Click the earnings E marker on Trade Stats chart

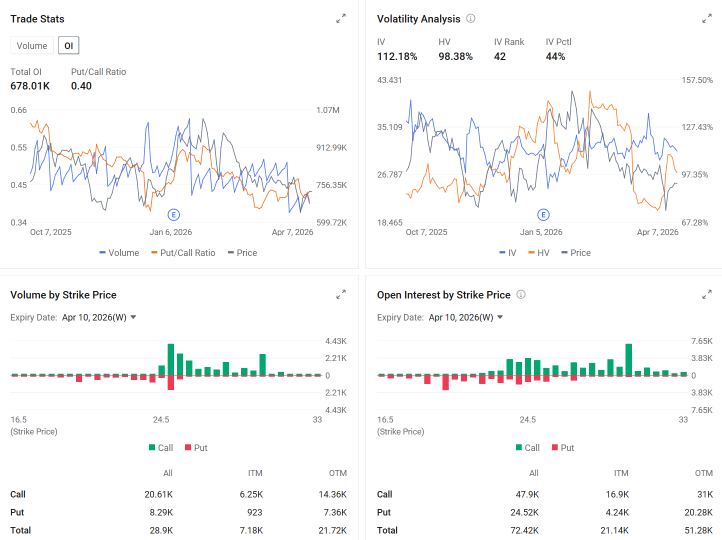174,215
